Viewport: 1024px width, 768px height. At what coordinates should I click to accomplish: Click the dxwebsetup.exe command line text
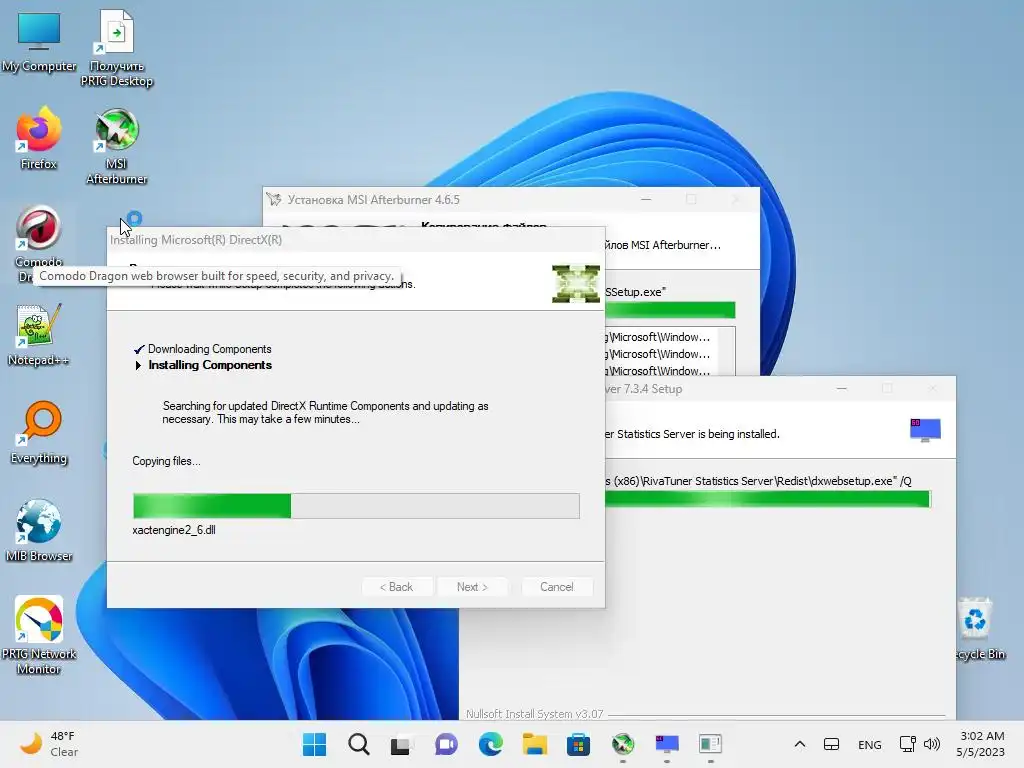point(758,481)
